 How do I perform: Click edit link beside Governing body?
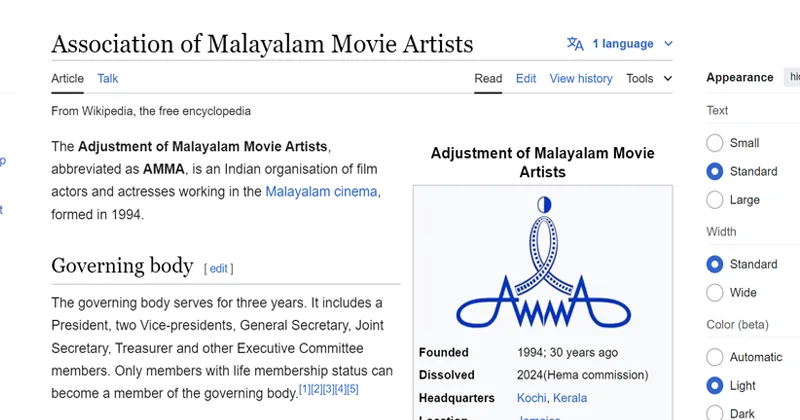pyautogui.click(x=218, y=268)
